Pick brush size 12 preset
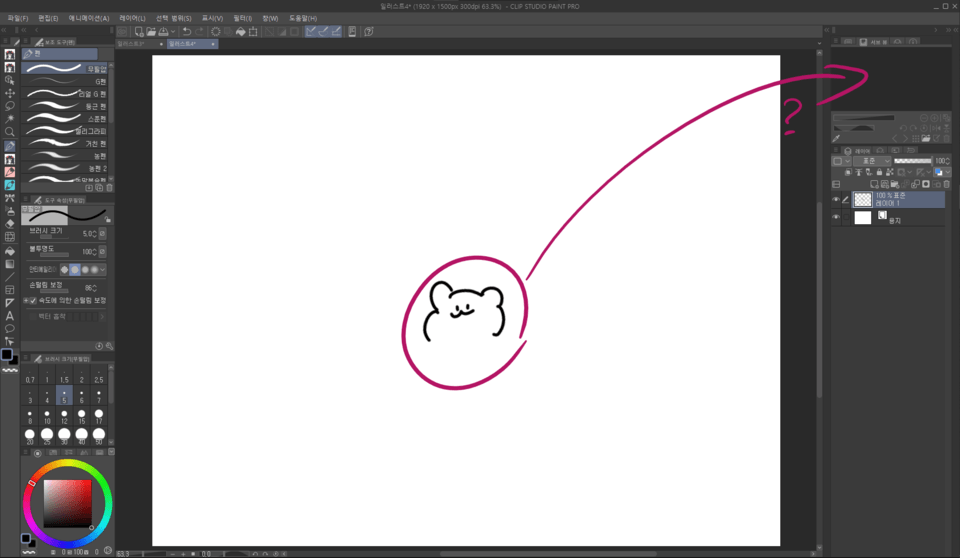The image size is (960, 558). click(x=64, y=417)
